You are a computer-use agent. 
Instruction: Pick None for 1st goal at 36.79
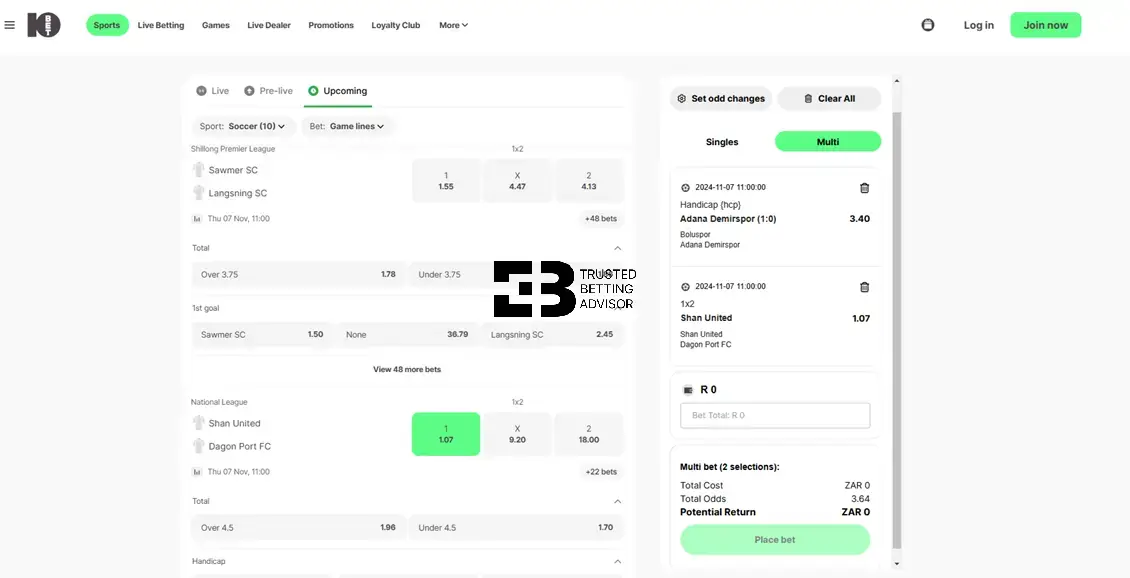[407, 334]
